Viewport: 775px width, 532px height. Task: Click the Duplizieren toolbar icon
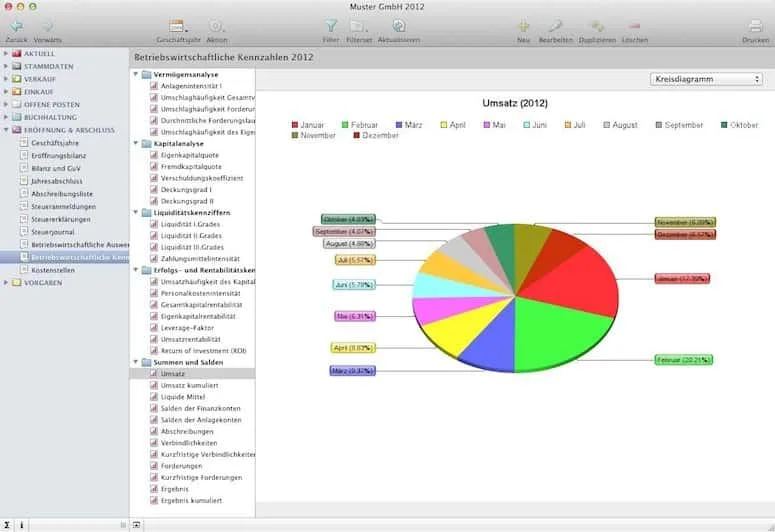pyautogui.click(x=598, y=26)
